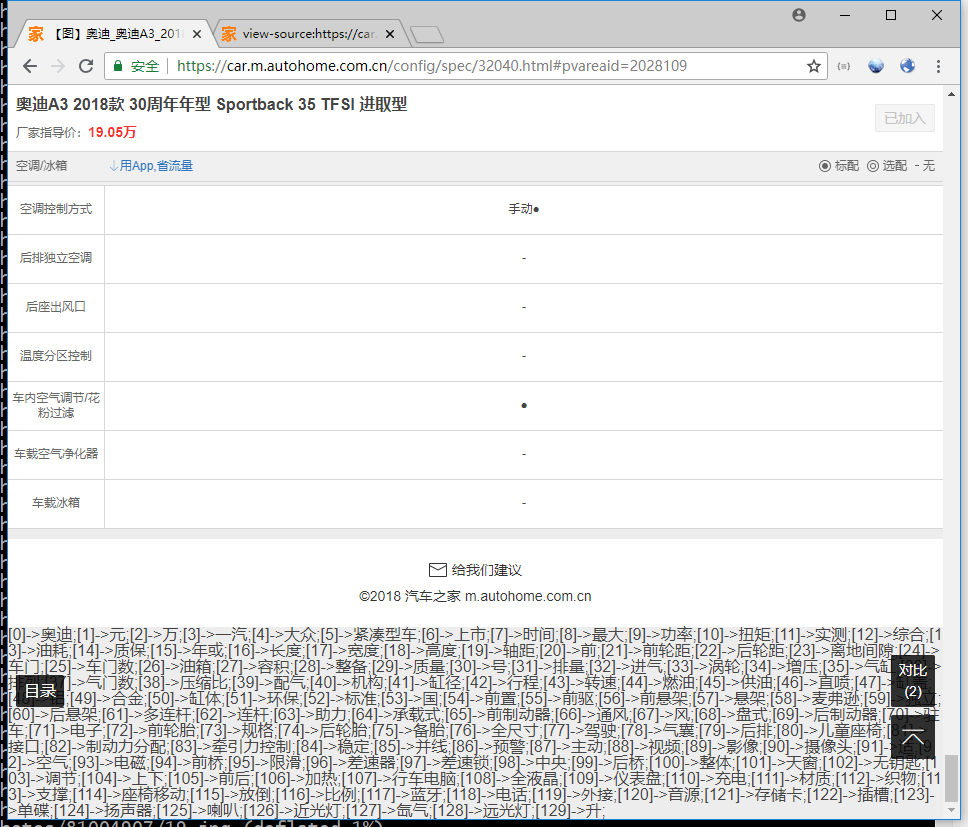Click the back-to-top arrow button
Screen dimensions: 968x827
912,738
